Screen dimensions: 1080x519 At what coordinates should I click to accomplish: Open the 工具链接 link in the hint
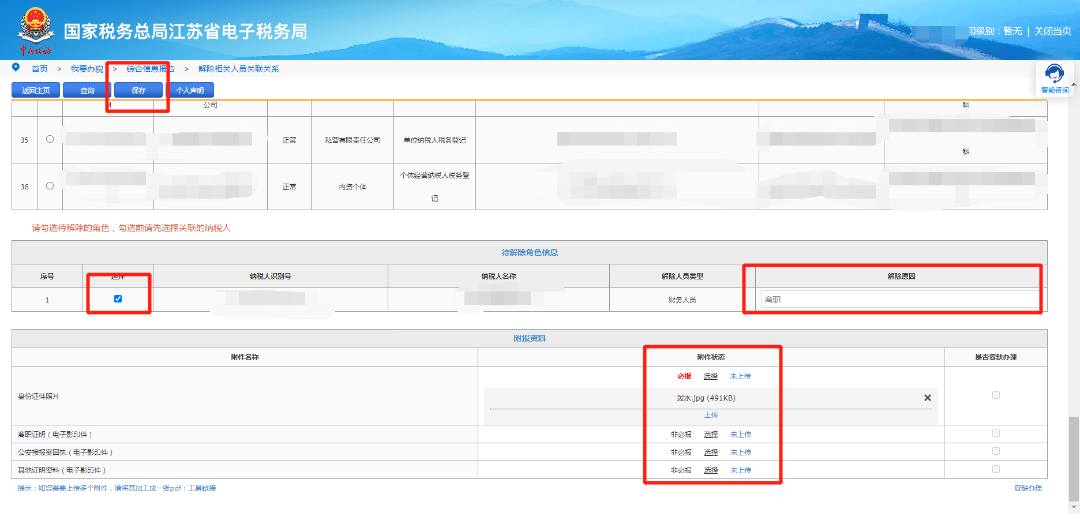[202, 488]
